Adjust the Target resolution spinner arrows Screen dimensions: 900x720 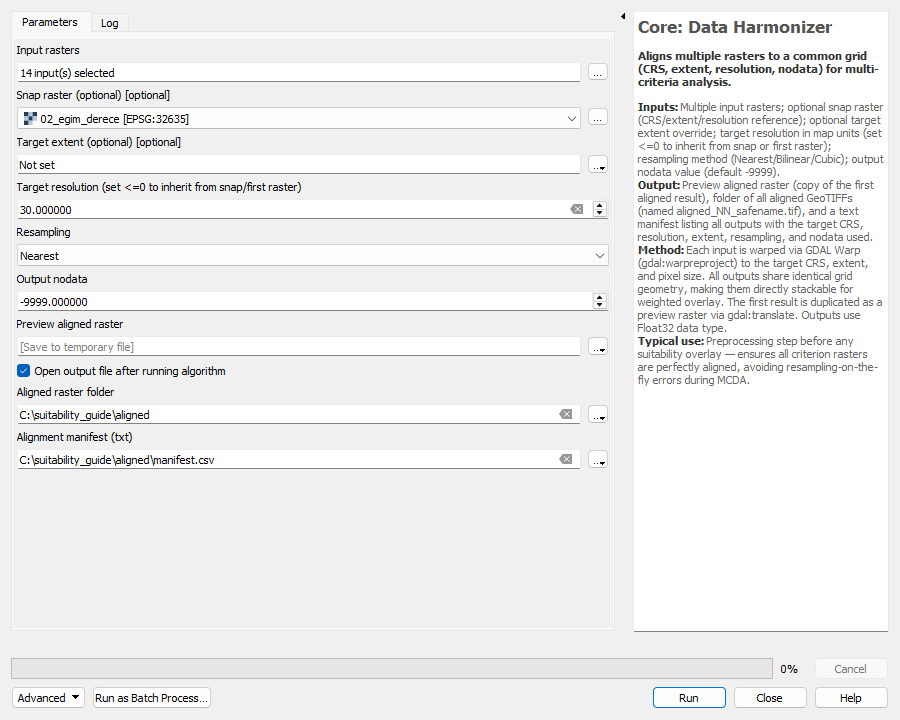point(600,210)
